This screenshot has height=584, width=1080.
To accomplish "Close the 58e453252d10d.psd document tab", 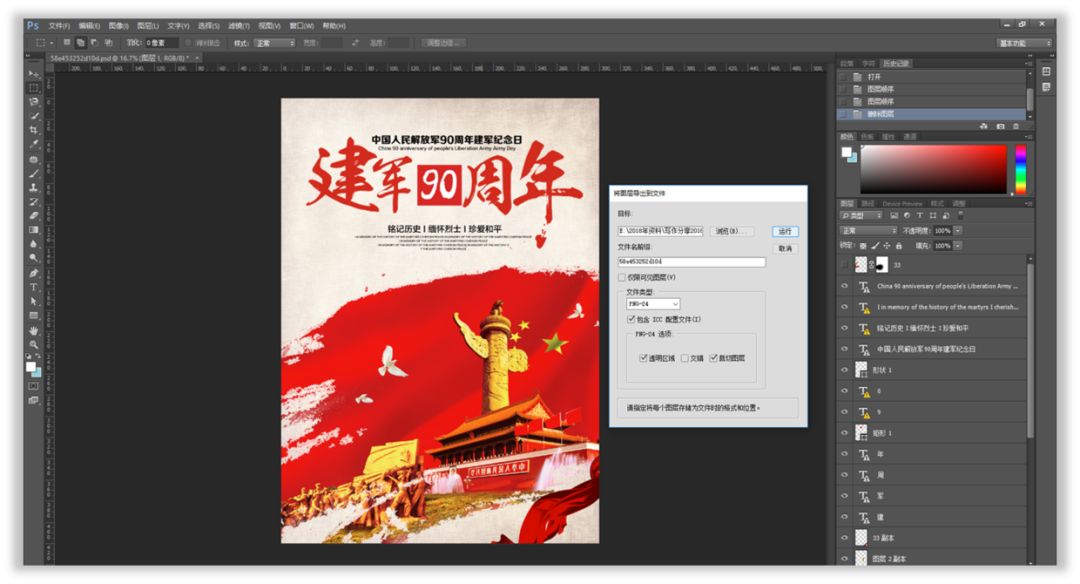I will (x=197, y=58).
